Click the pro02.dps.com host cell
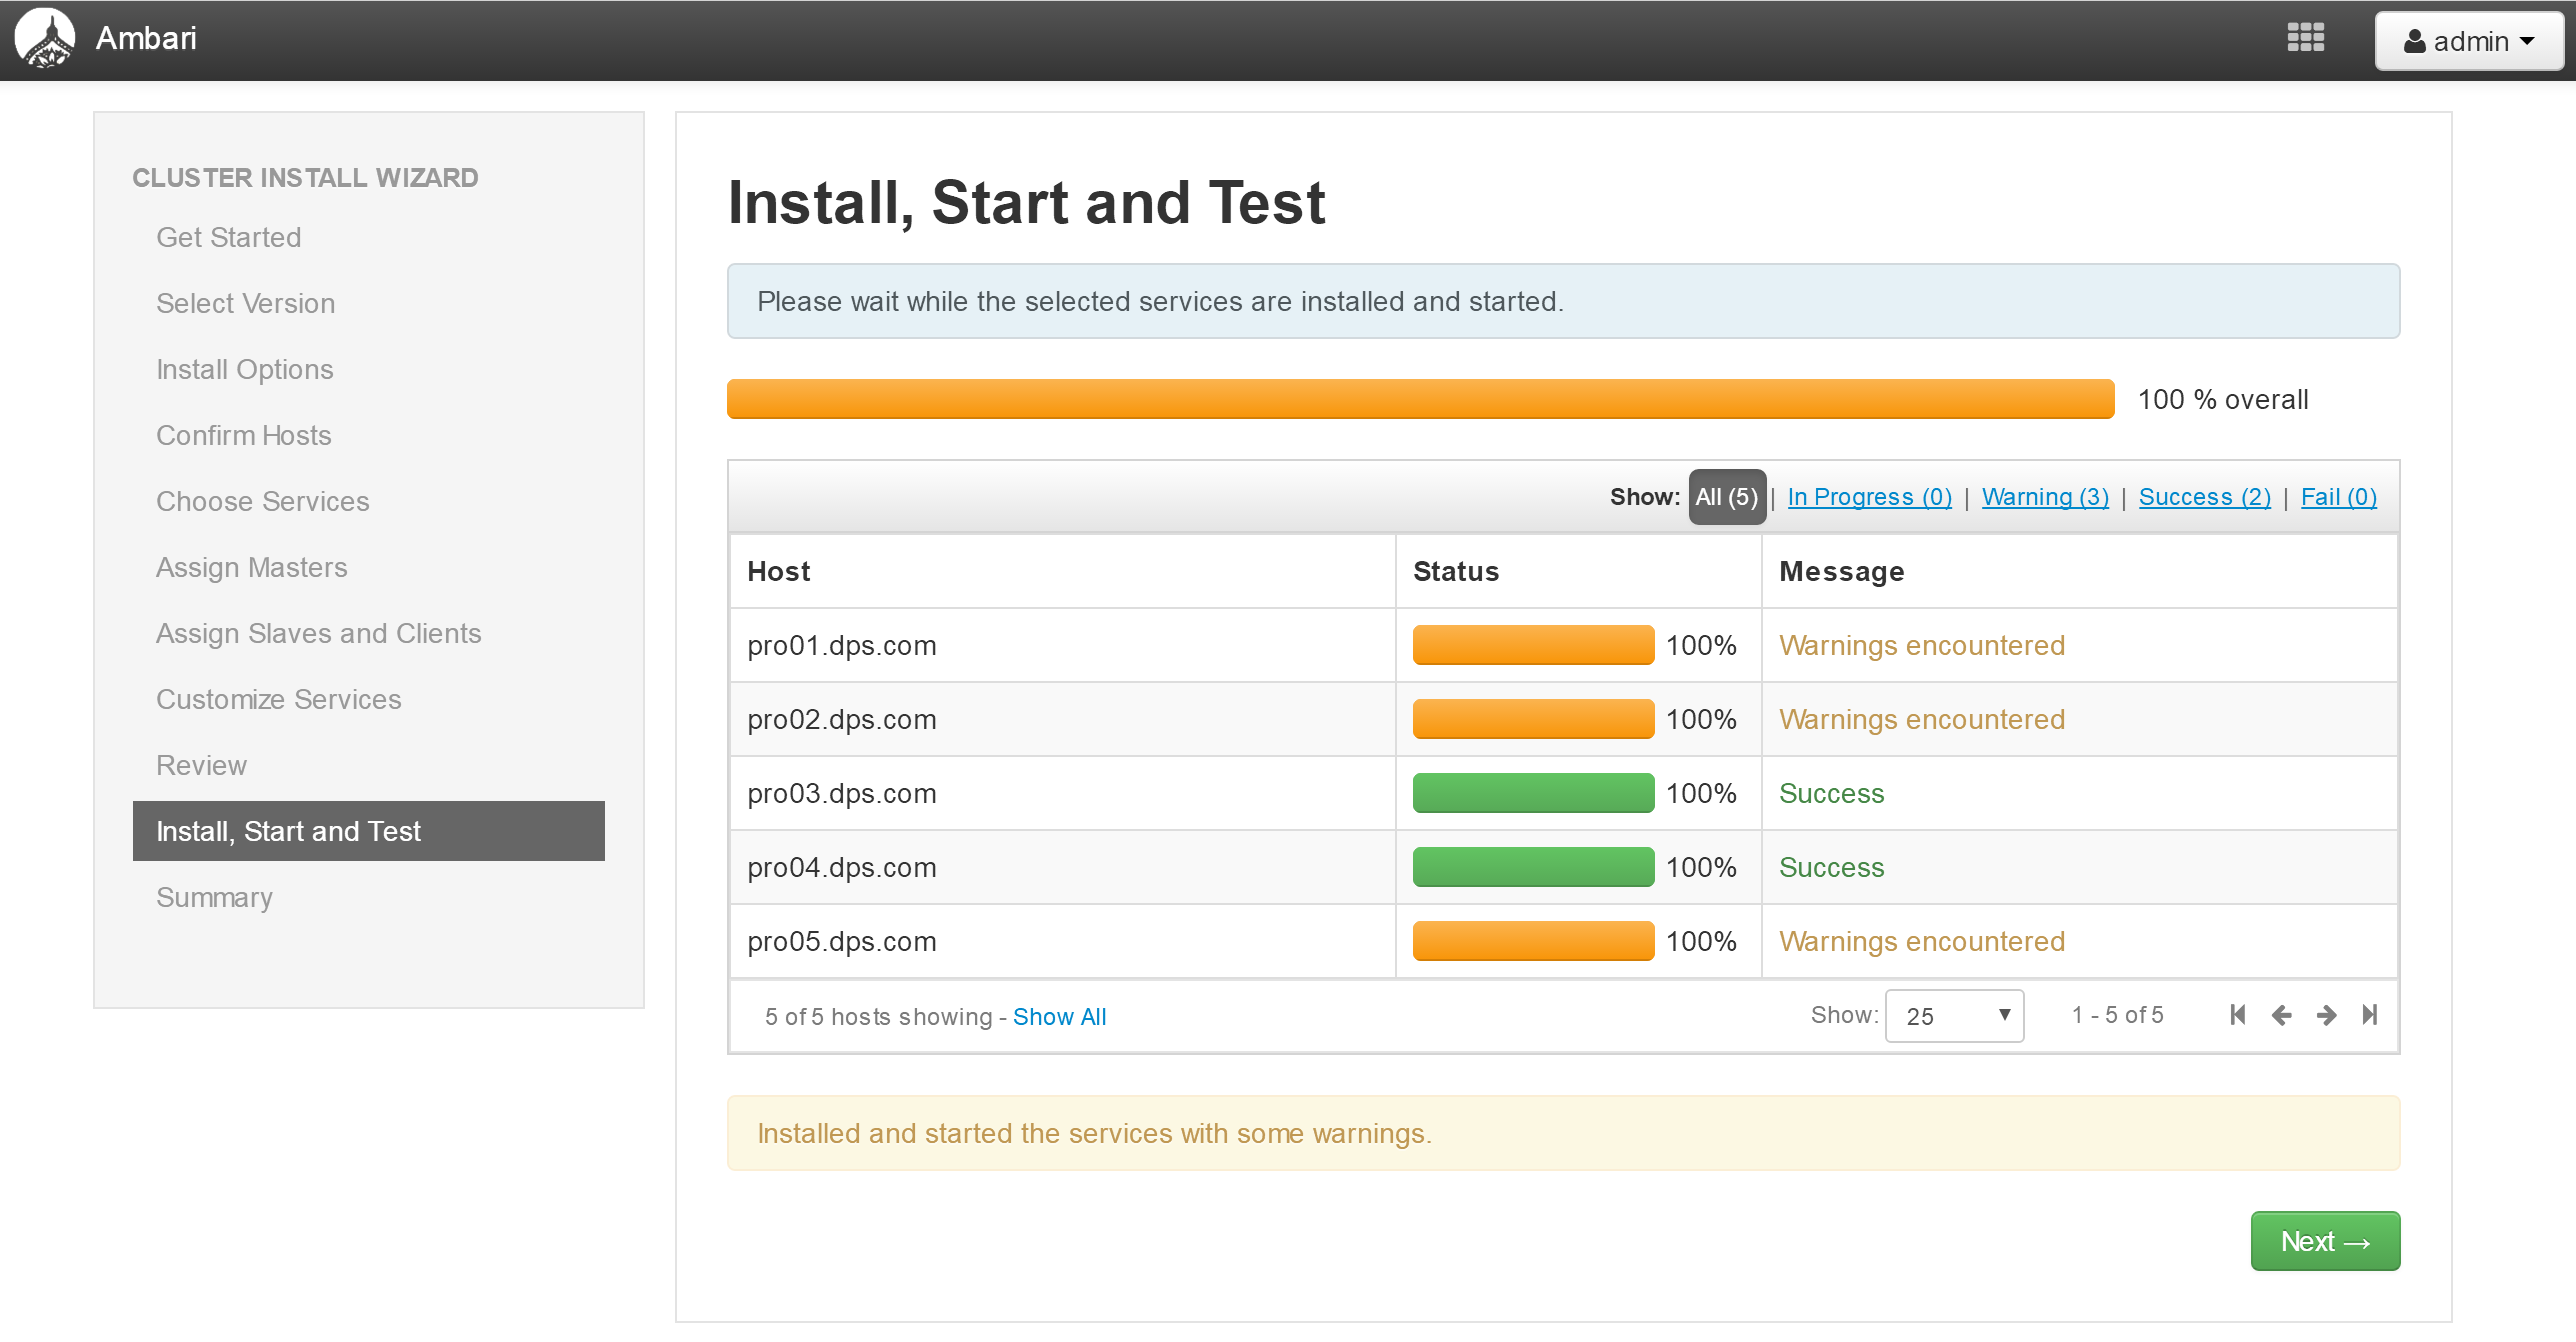Viewport: 2576px width, 1342px height. pos(1063,719)
